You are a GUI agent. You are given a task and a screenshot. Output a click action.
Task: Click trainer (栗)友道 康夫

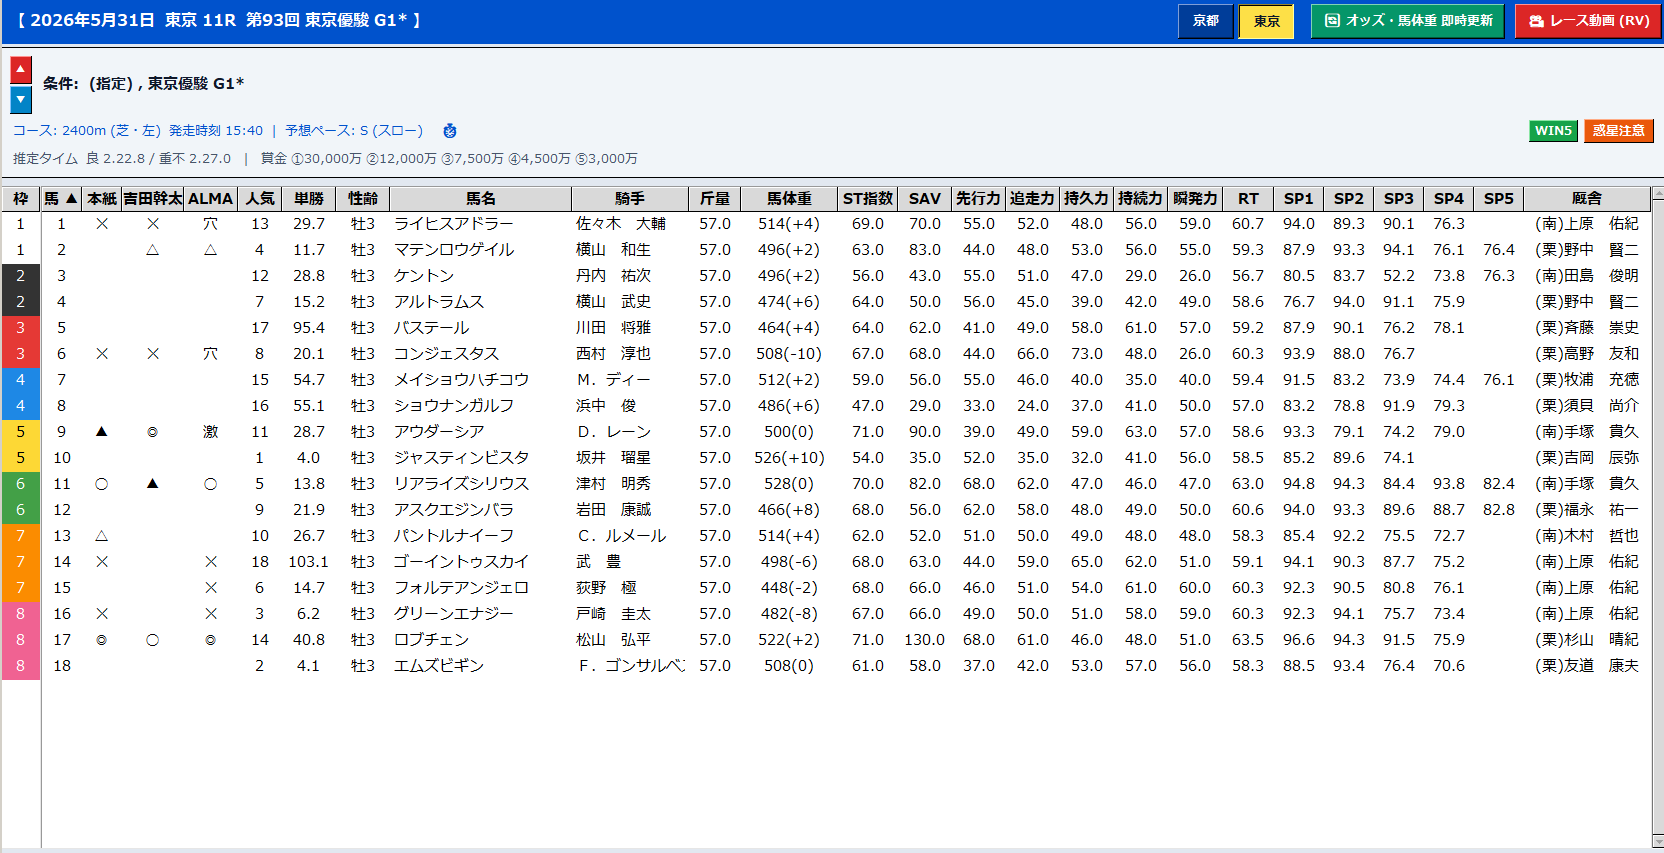tap(1587, 666)
